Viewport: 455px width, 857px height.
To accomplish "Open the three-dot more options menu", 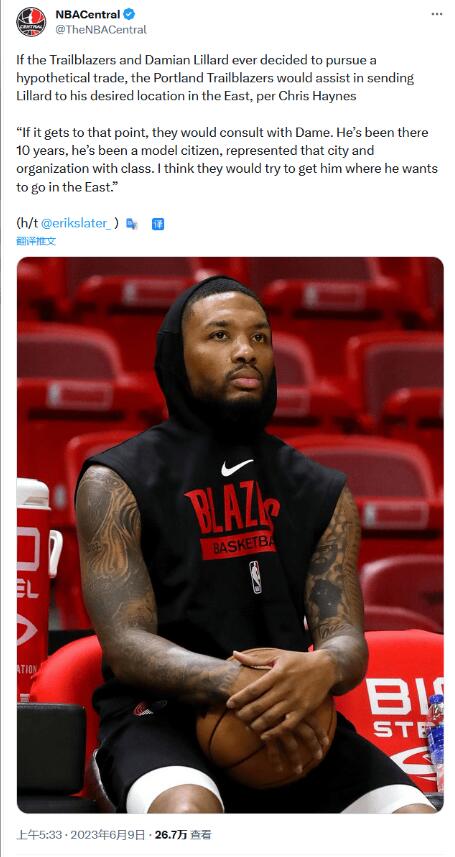I will coord(436,14).
